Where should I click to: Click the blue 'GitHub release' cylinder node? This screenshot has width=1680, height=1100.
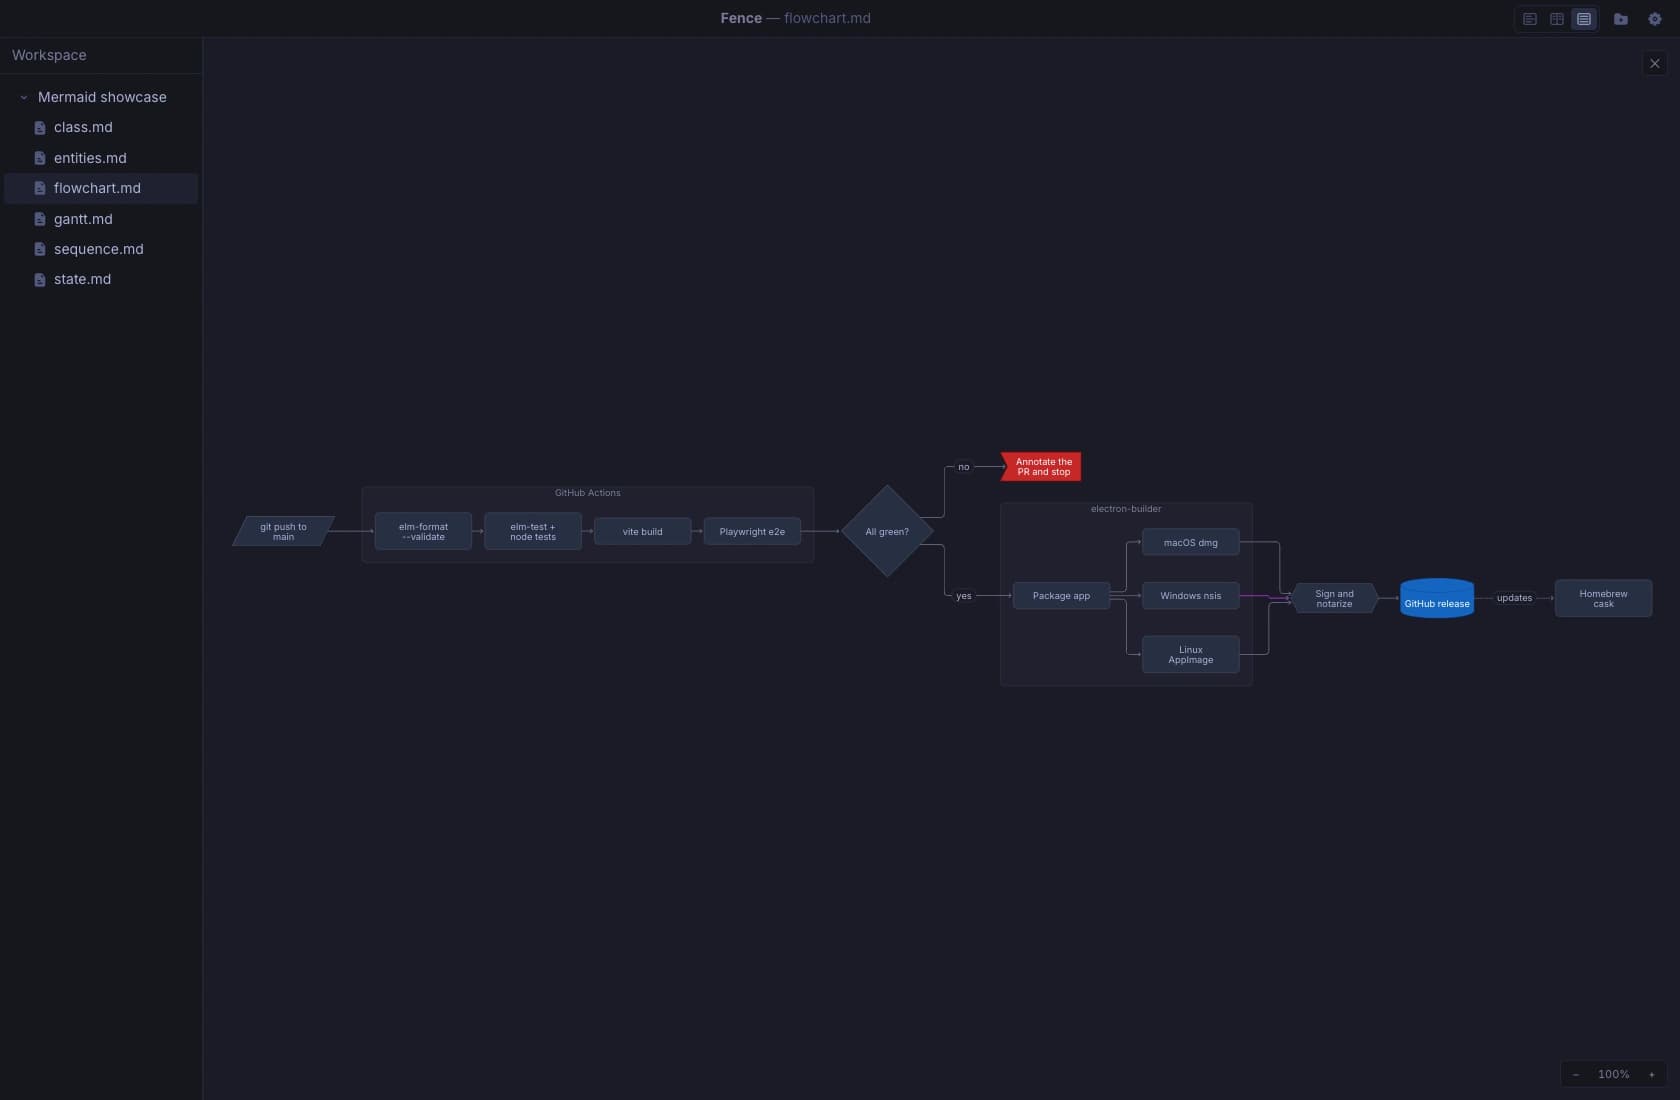[1437, 598]
